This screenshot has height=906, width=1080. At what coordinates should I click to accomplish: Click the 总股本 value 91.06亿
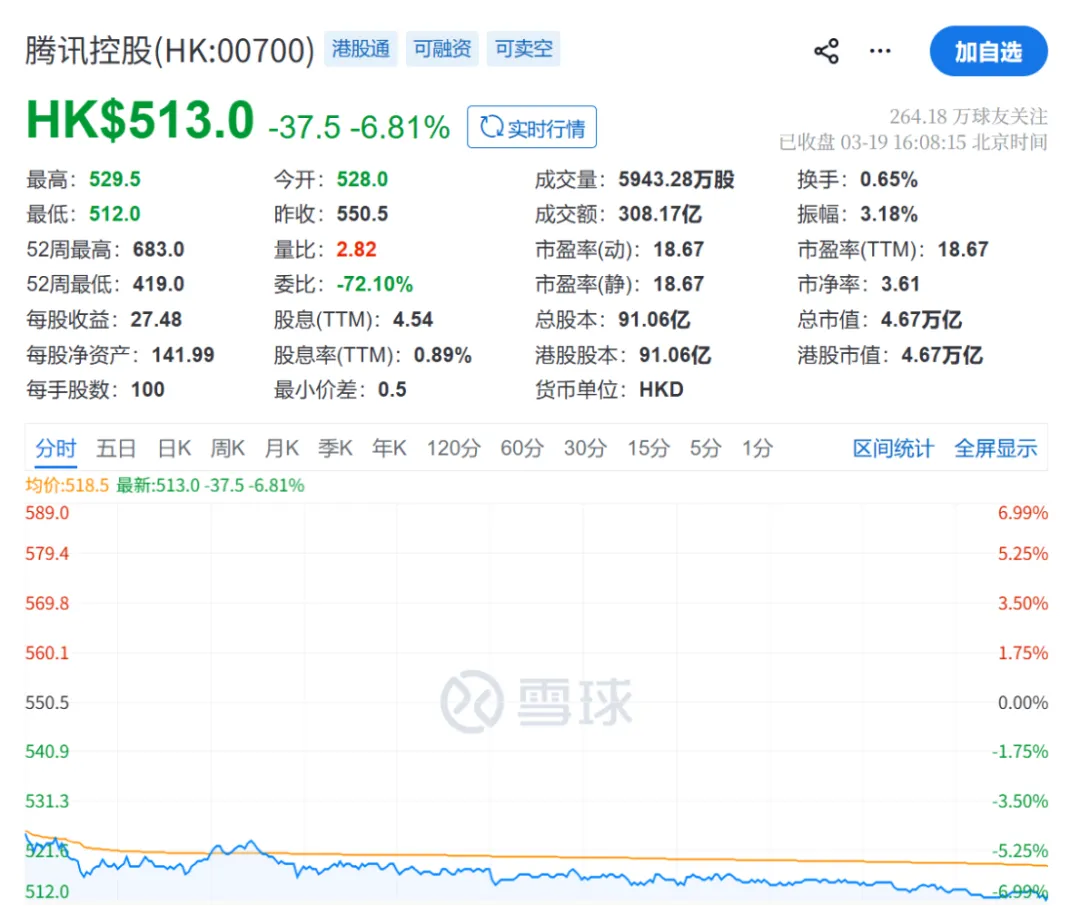(x=654, y=319)
